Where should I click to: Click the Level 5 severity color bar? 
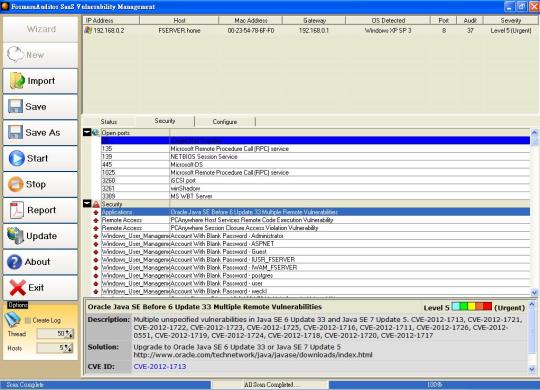pyautogui.click(x=471, y=306)
